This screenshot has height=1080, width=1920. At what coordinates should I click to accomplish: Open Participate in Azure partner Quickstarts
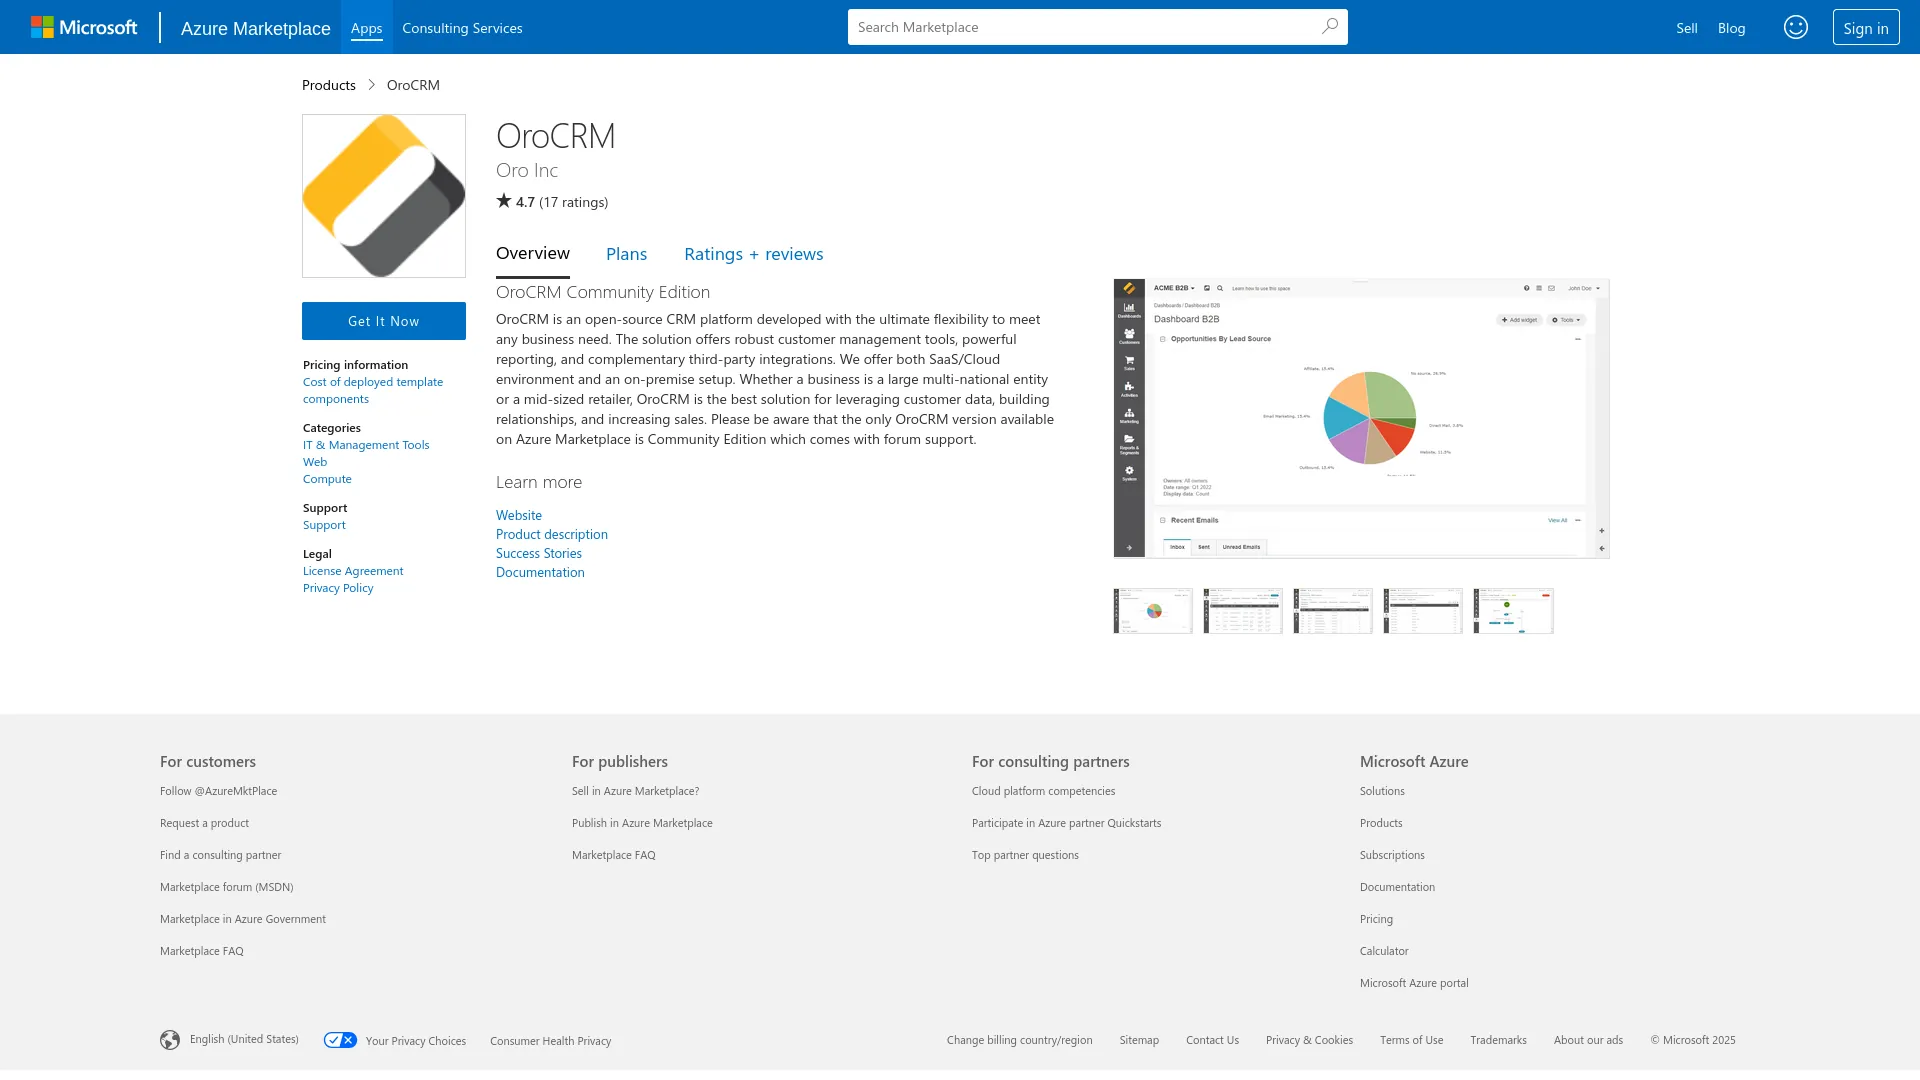point(1066,823)
